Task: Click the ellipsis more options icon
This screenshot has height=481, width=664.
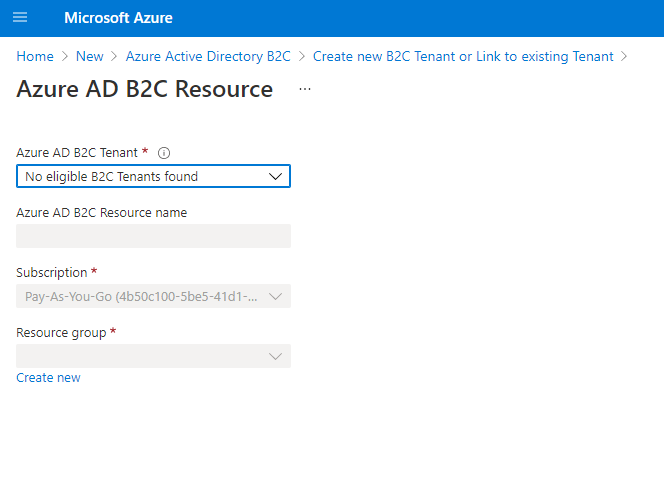Action: (x=305, y=89)
